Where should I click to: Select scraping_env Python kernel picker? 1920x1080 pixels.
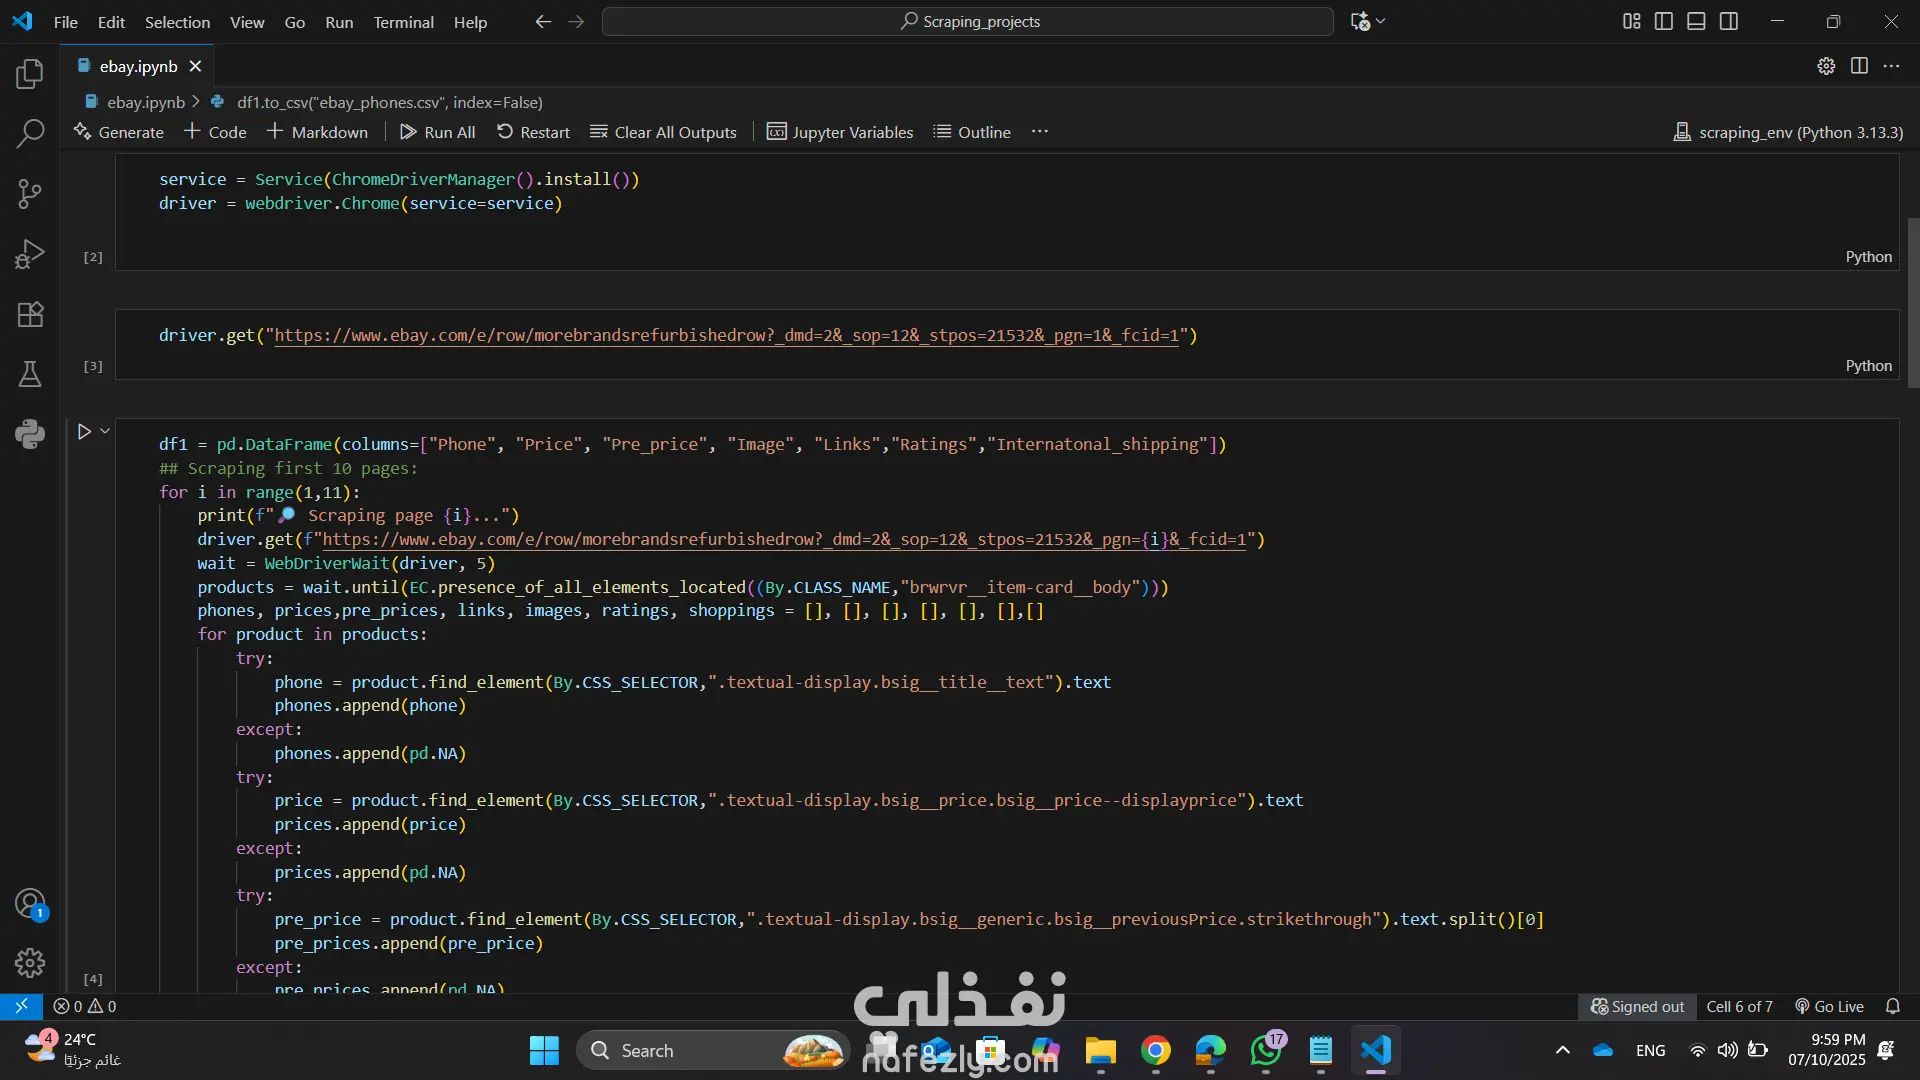pyautogui.click(x=1788, y=132)
